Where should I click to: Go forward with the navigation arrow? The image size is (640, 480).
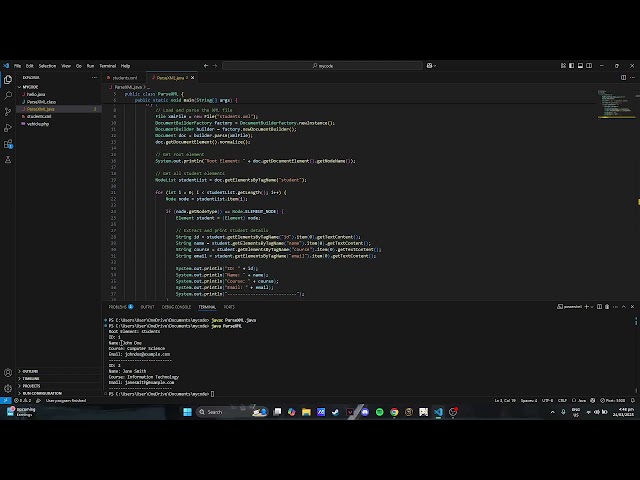coord(215,66)
